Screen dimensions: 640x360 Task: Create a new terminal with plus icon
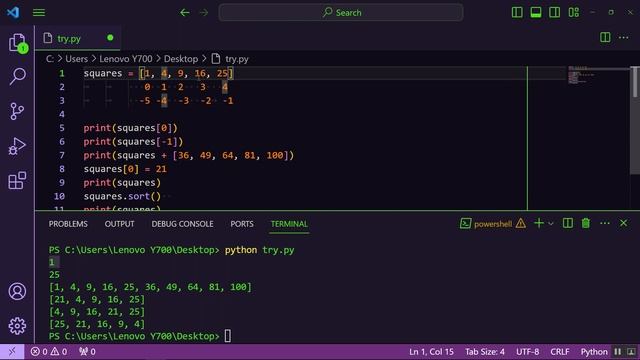539,223
